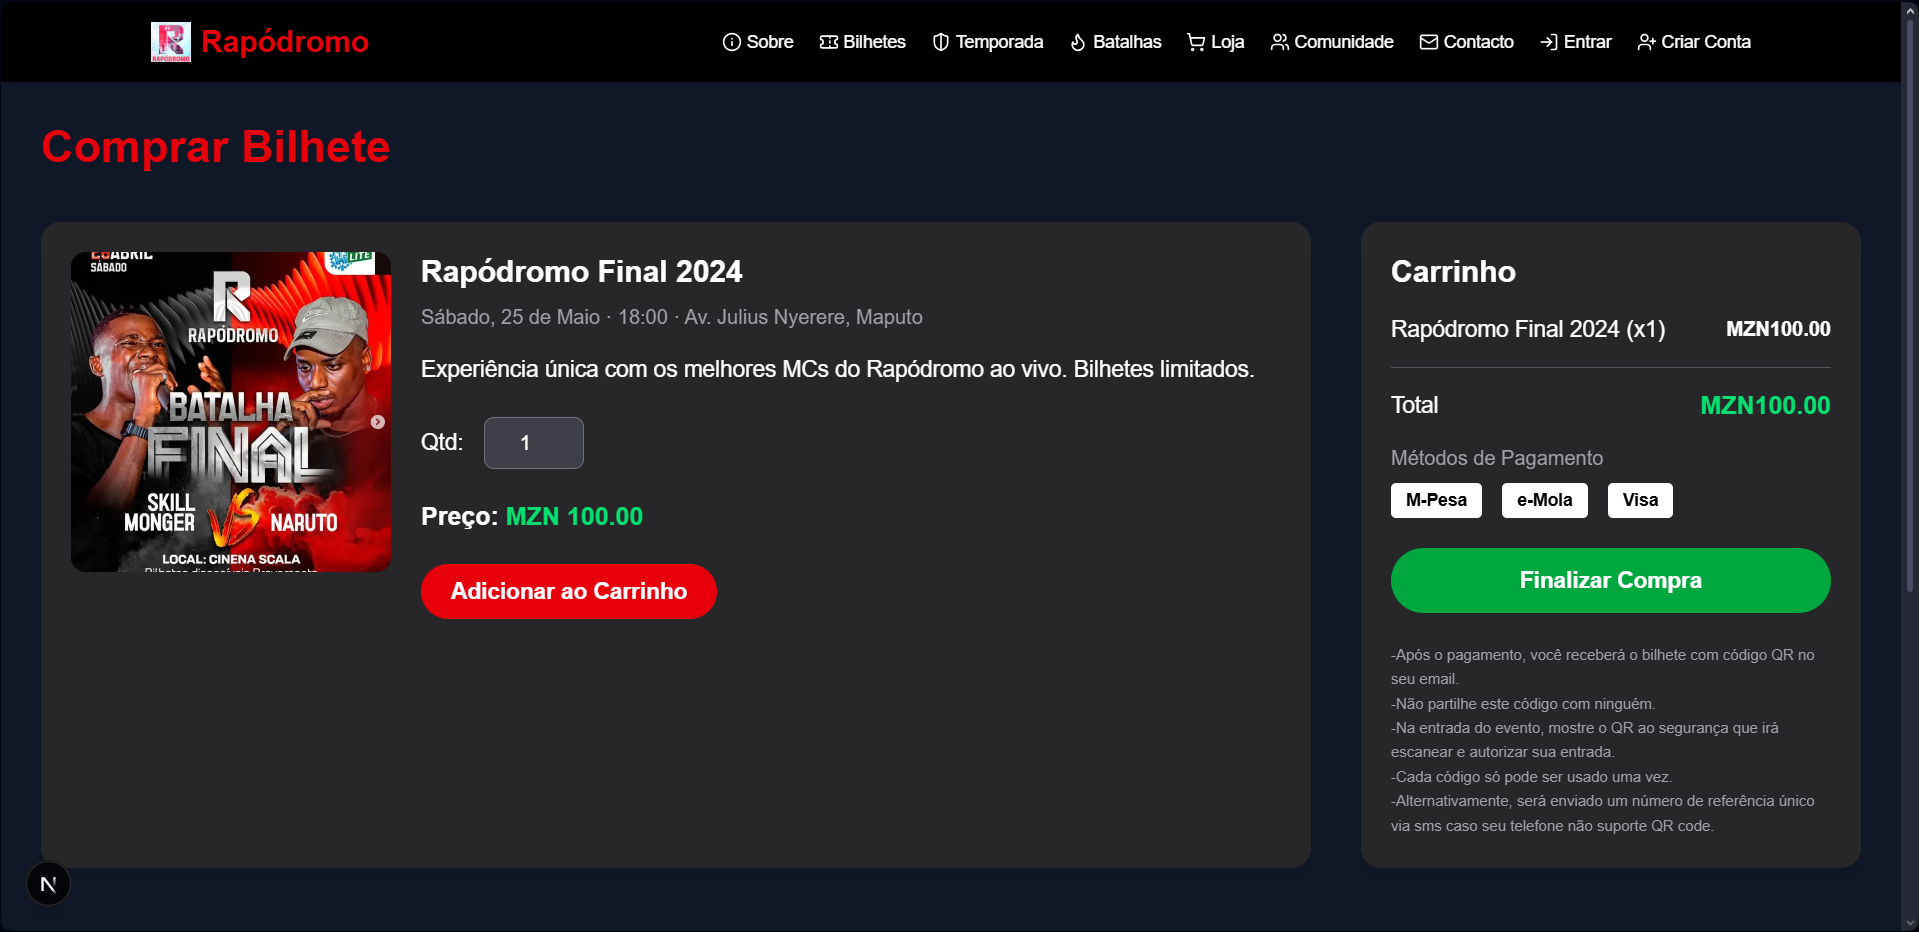Click the Comprar Bilhete heading
This screenshot has width=1919, height=932.
coord(216,147)
